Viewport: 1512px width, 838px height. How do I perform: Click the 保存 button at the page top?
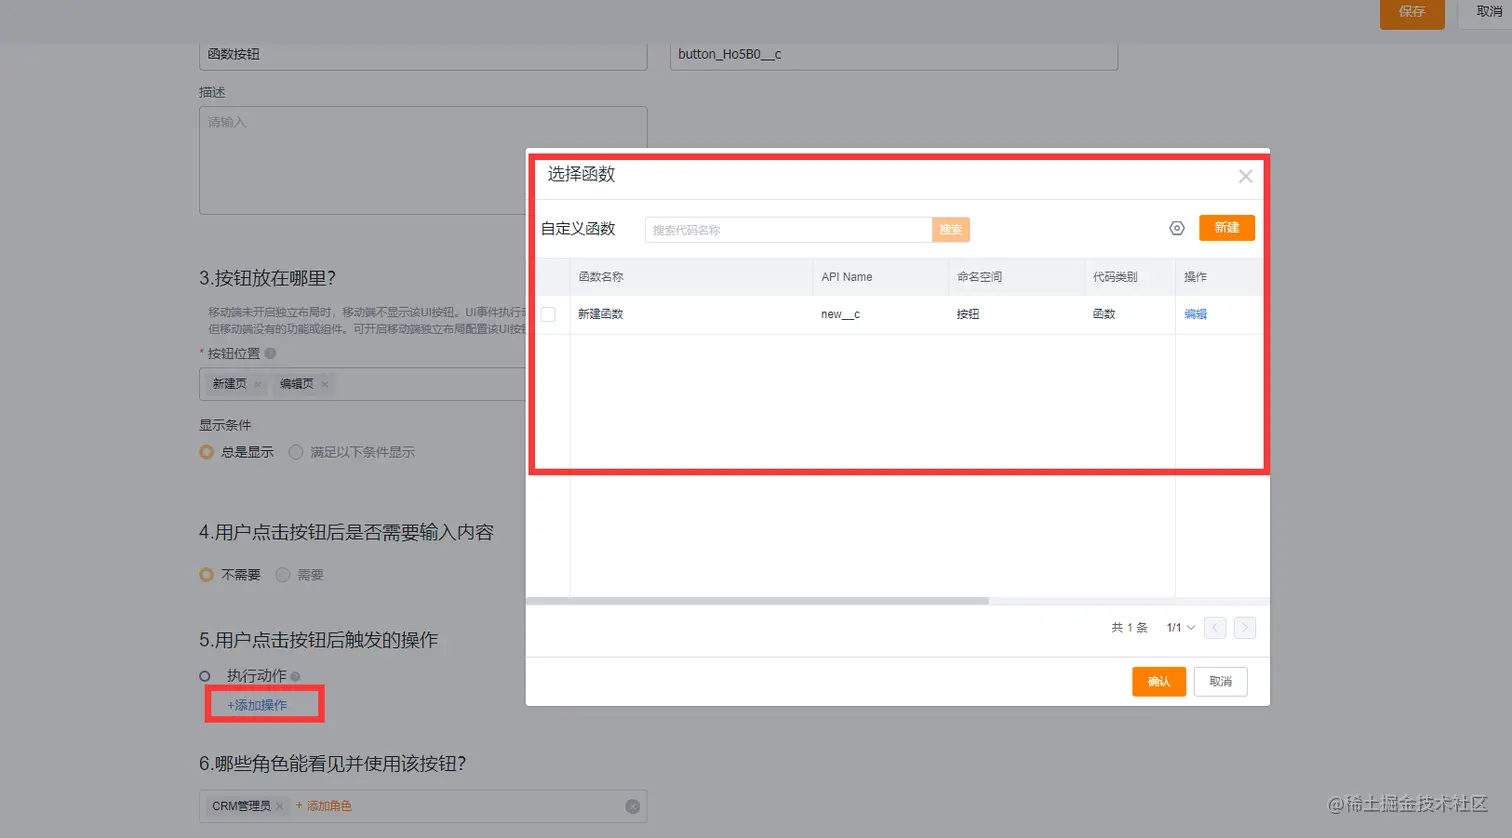click(1412, 12)
